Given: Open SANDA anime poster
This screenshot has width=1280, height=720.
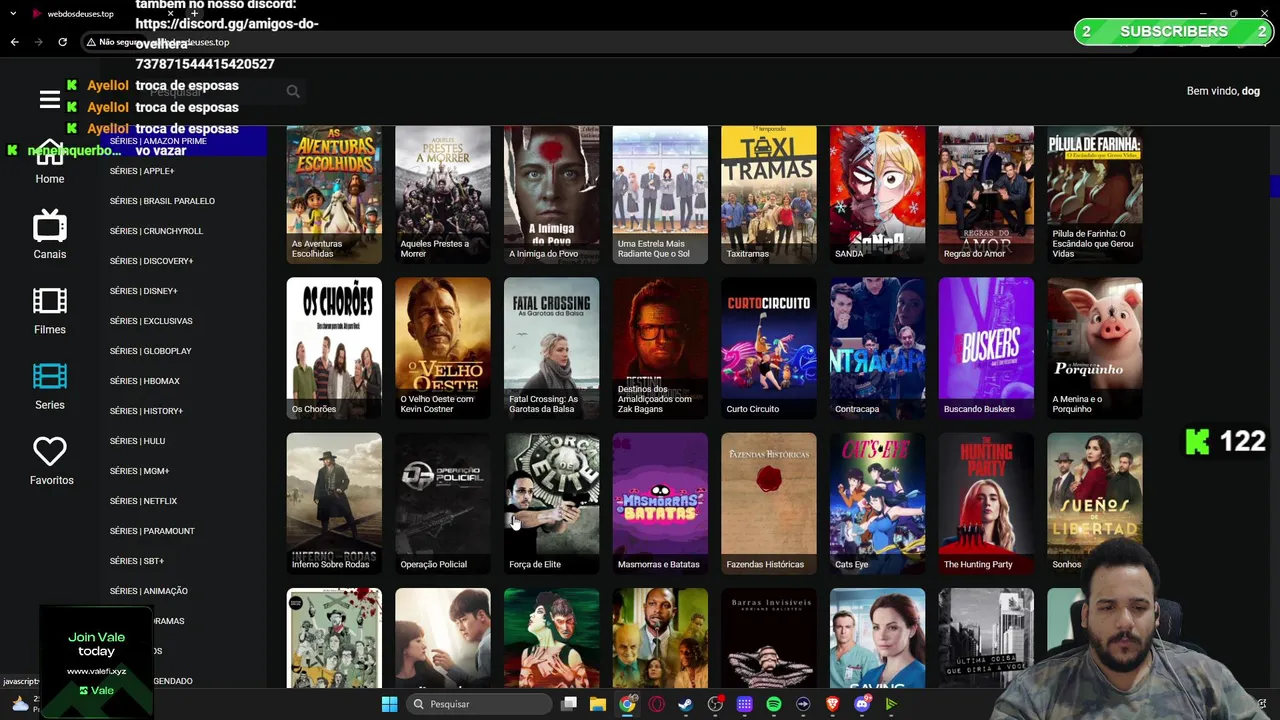Looking at the screenshot, I should 878,194.
